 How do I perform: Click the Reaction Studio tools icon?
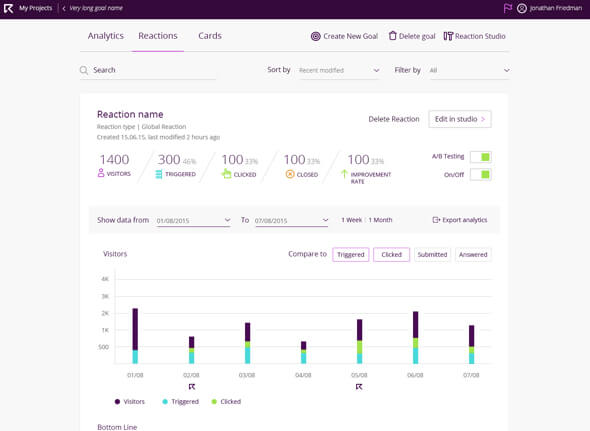click(448, 36)
